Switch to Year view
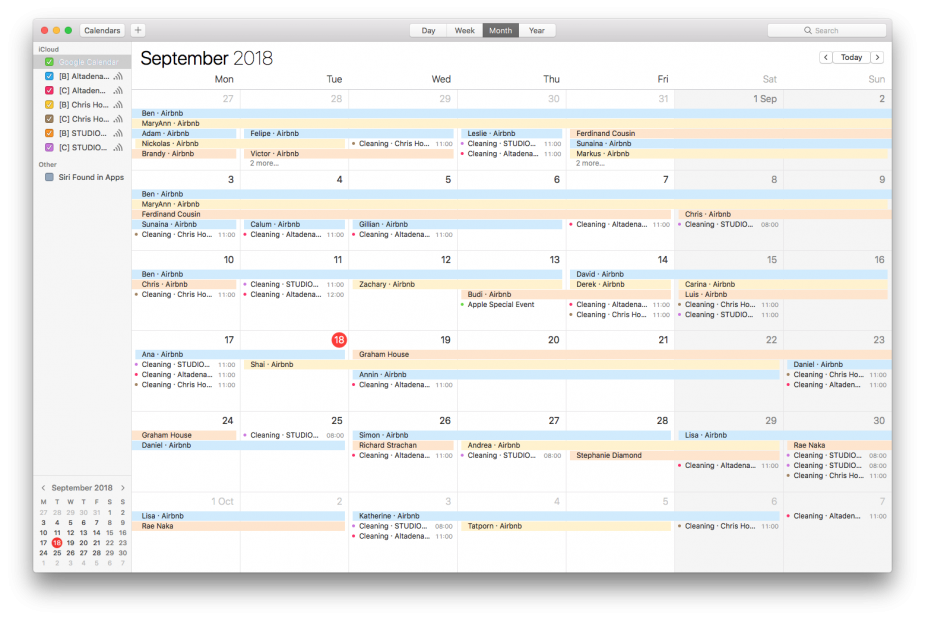925x620 pixels. tap(537, 30)
